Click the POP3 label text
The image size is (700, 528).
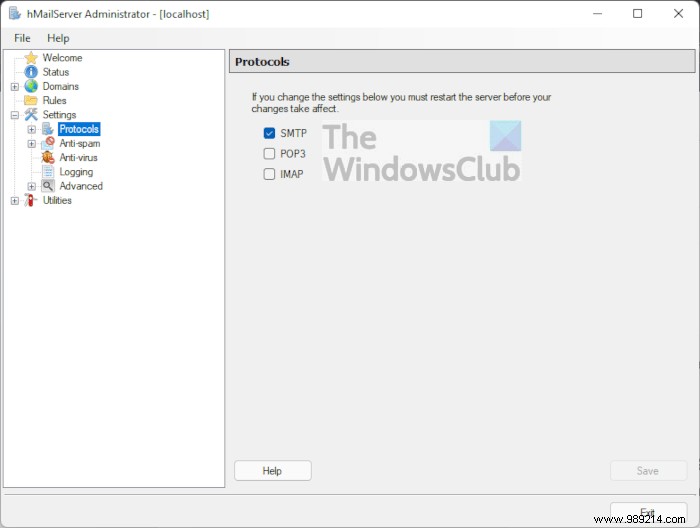[x=293, y=154]
